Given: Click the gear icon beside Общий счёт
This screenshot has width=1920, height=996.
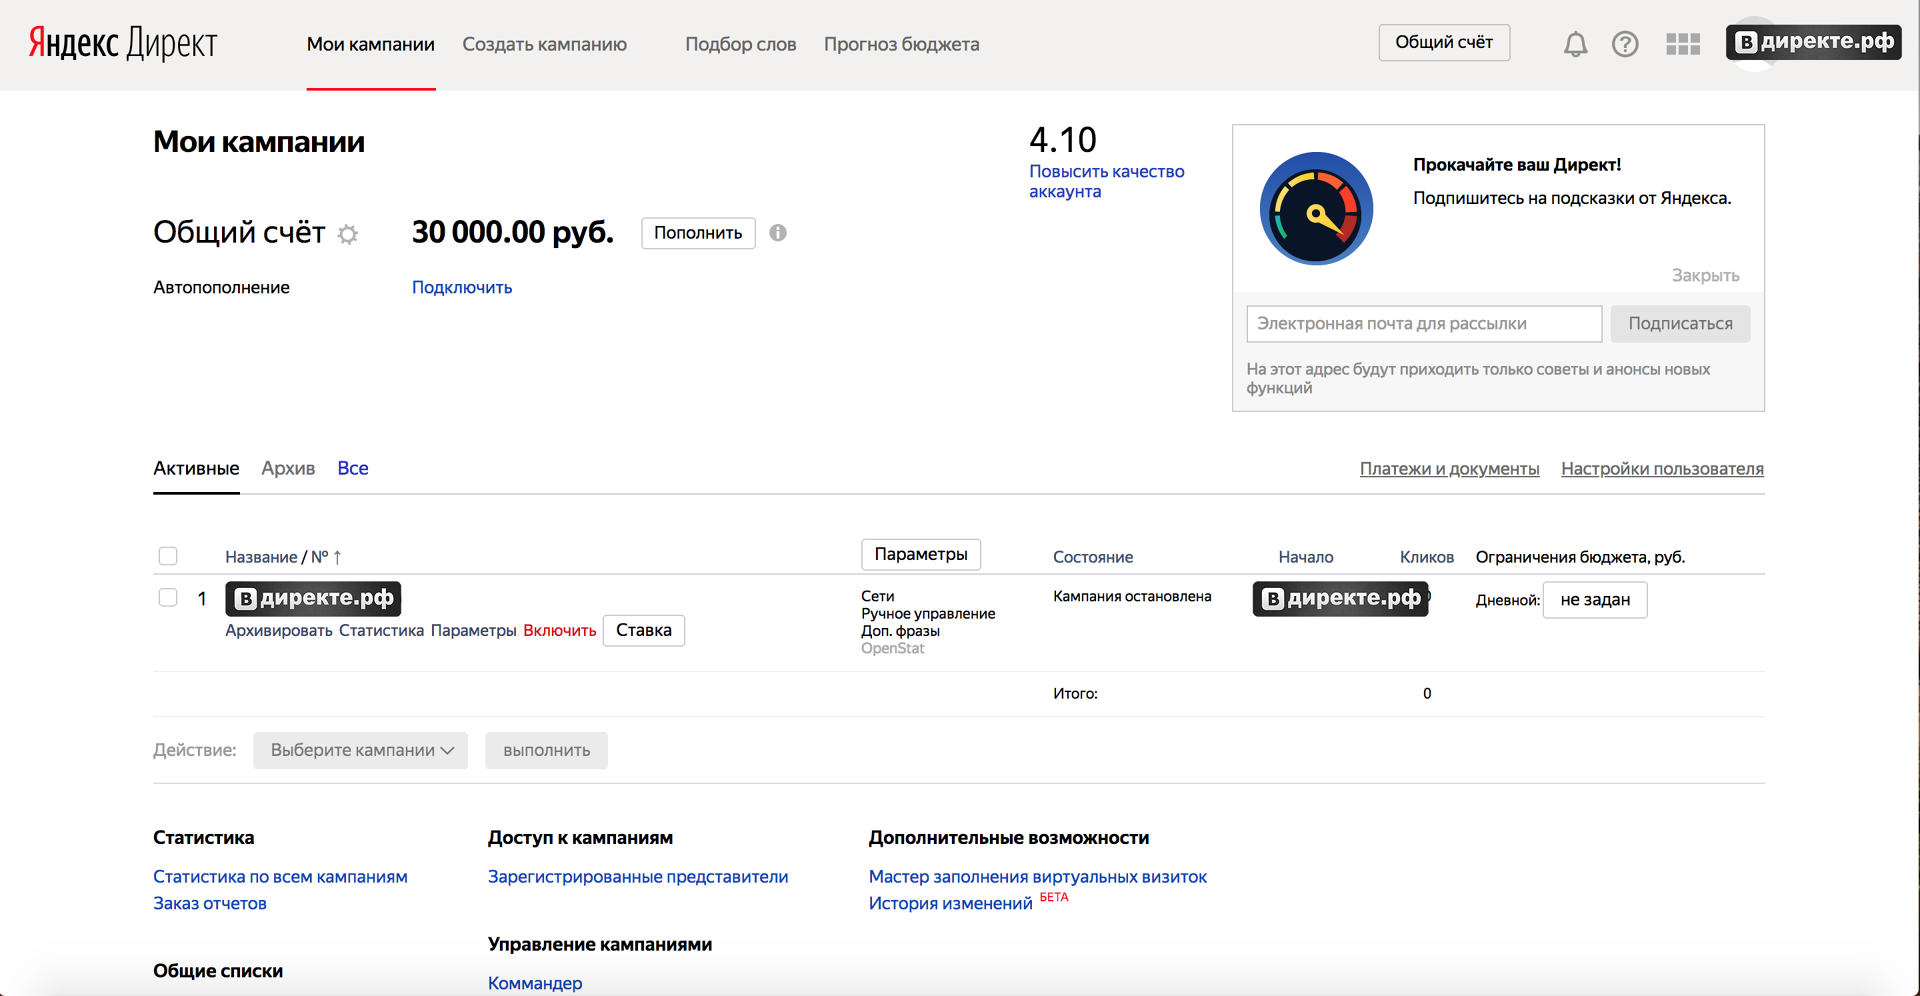Looking at the screenshot, I should 347,234.
